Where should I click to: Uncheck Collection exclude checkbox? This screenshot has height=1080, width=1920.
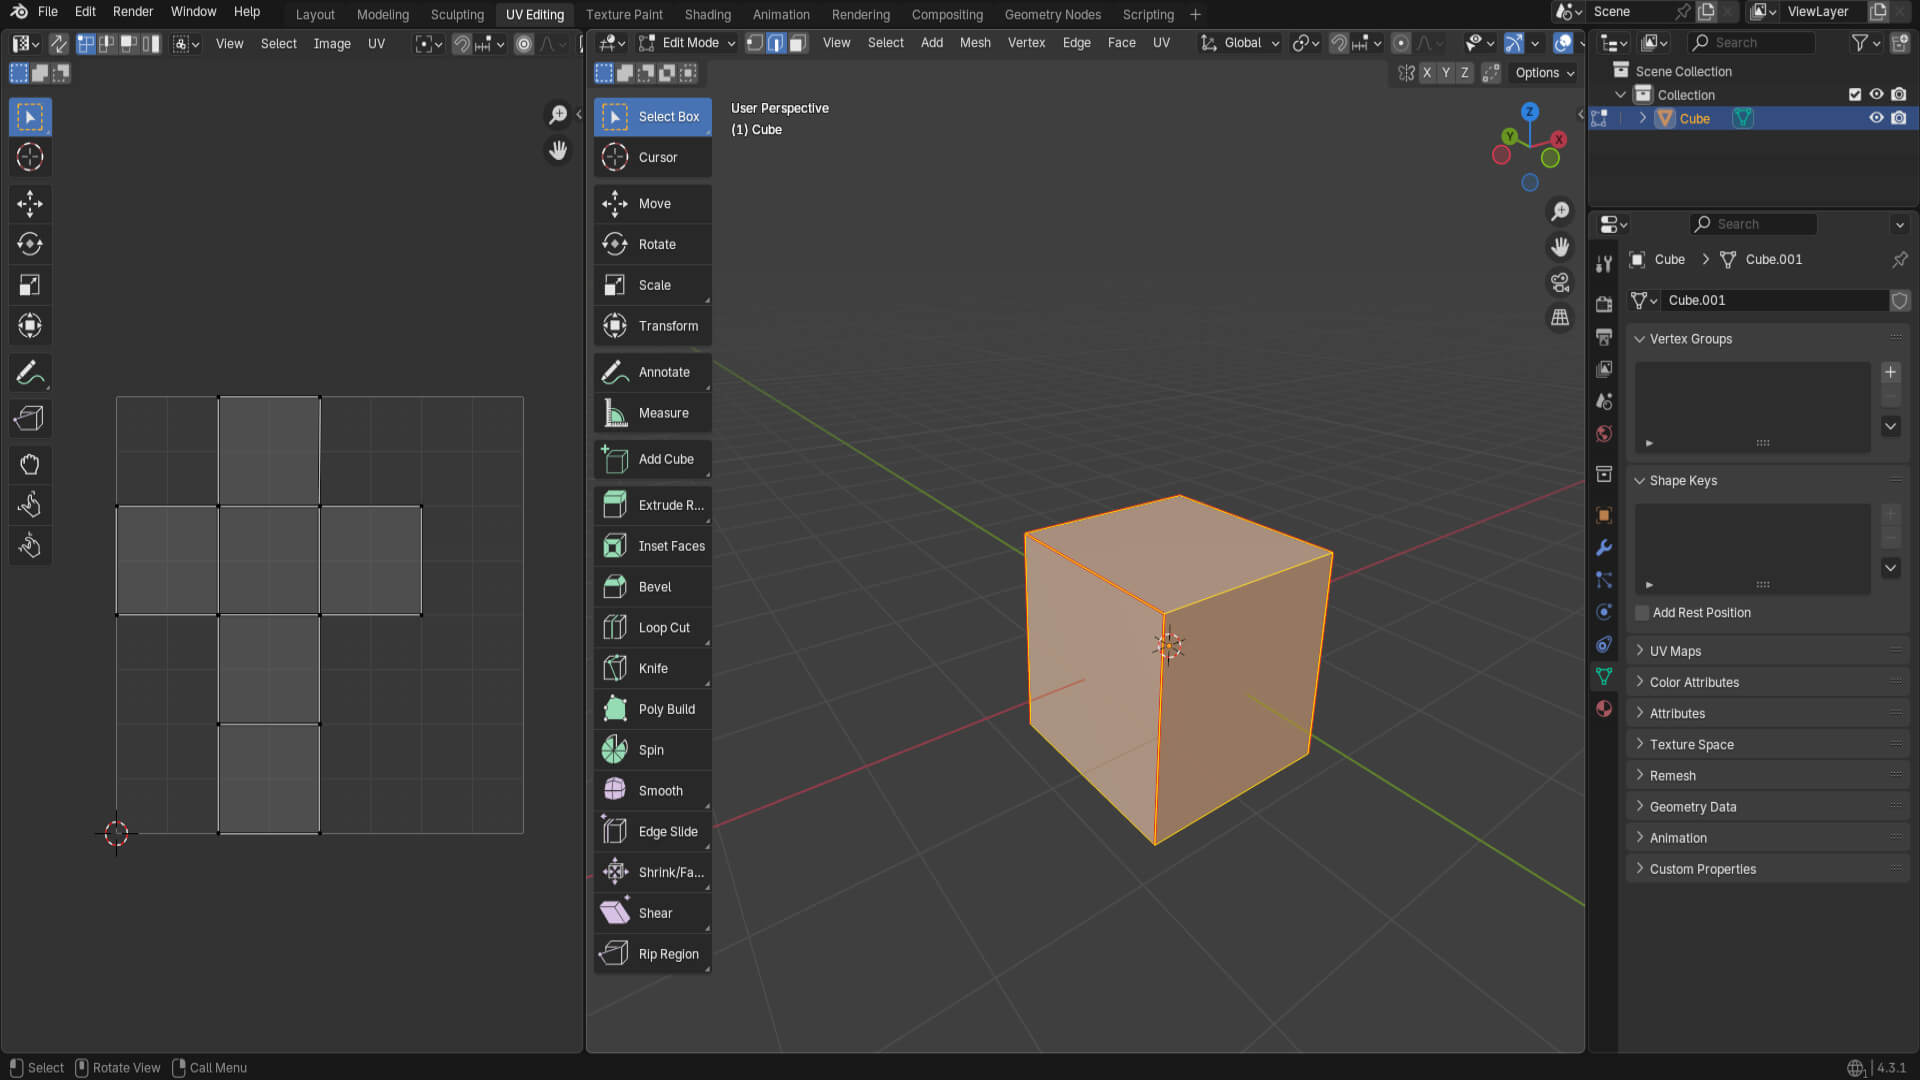pos(1855,95)
